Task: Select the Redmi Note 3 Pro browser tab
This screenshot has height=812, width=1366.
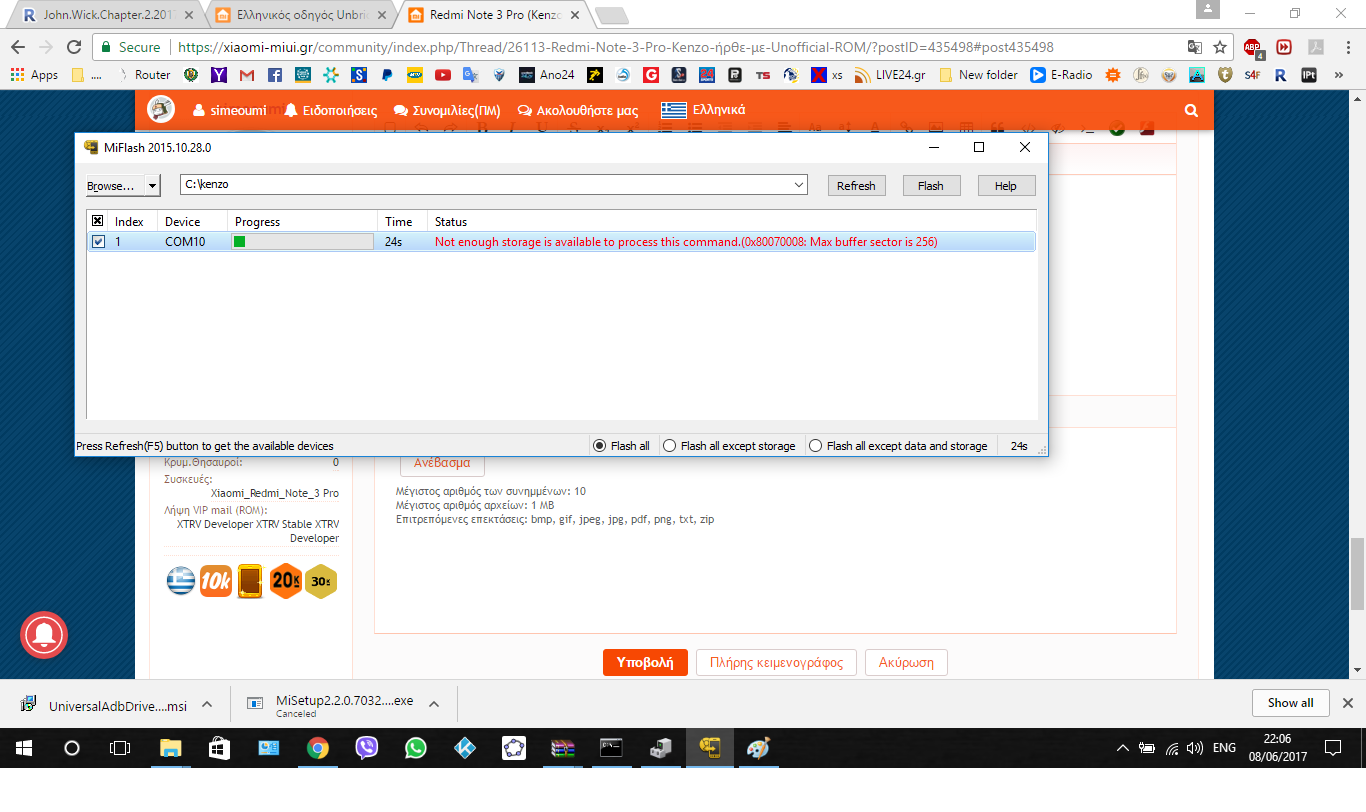Action: 491,15
